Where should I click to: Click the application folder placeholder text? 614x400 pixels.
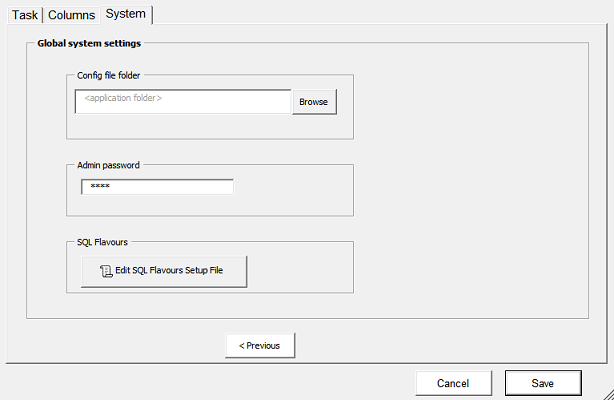(123, 98)
